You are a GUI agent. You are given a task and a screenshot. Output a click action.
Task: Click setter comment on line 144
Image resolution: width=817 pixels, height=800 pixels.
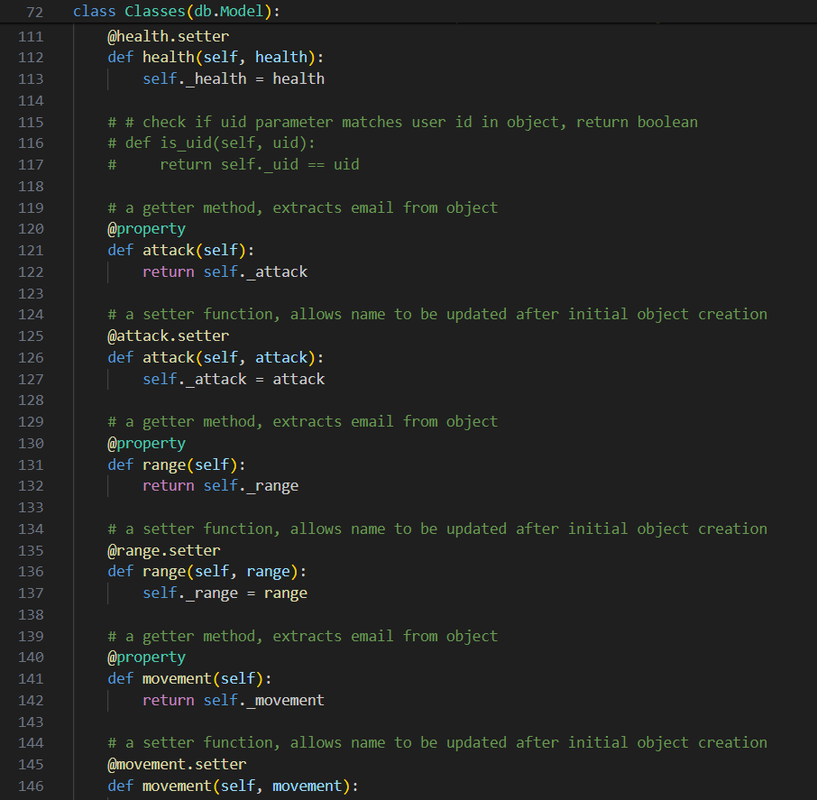click(437, 743)
